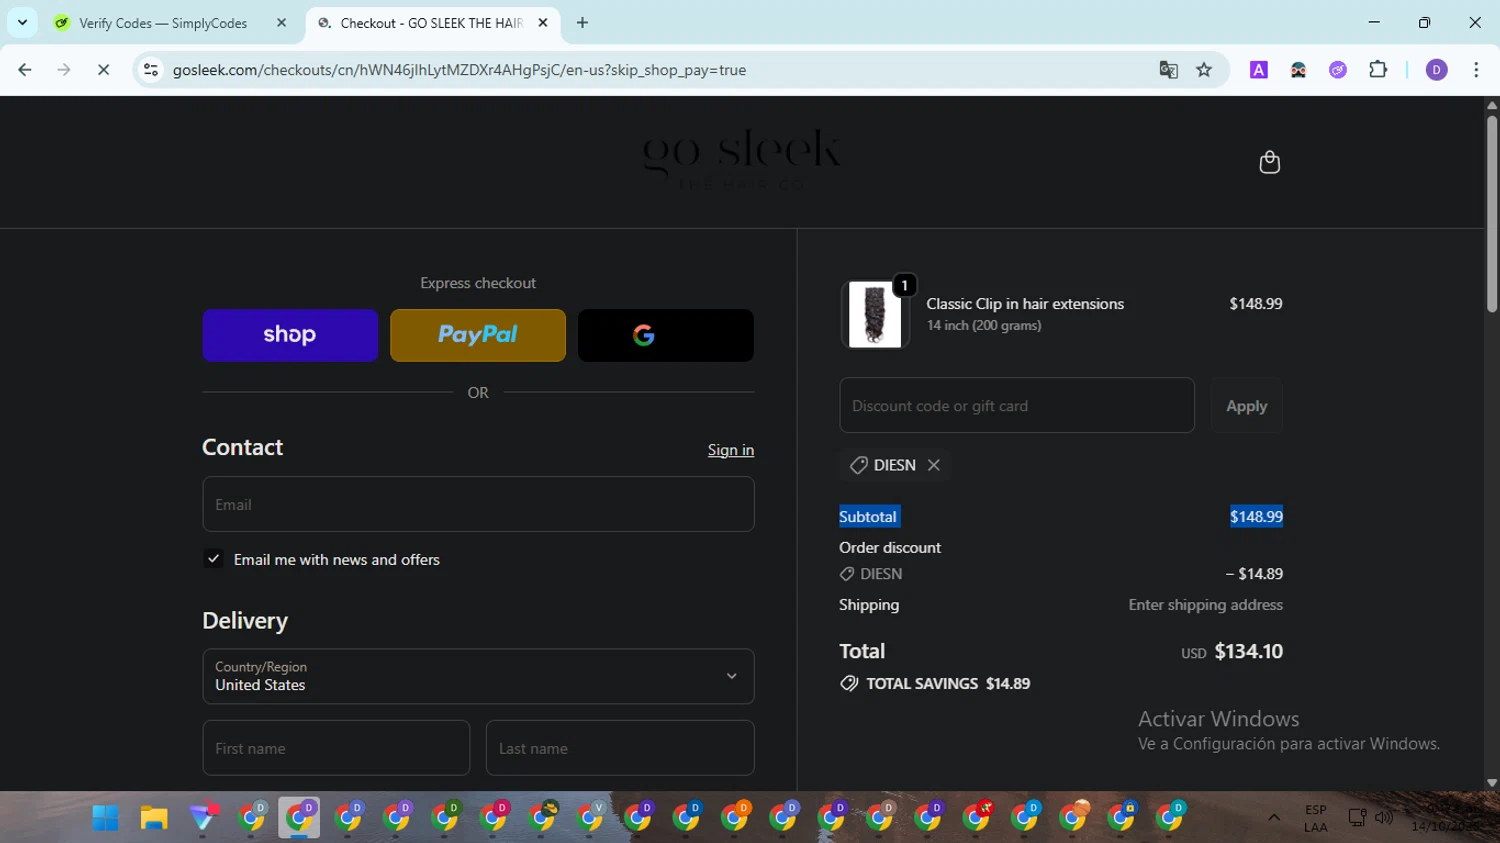
Task: Open the Classic Clip hair extensions thumbnail
Action: tap(875, 314)
